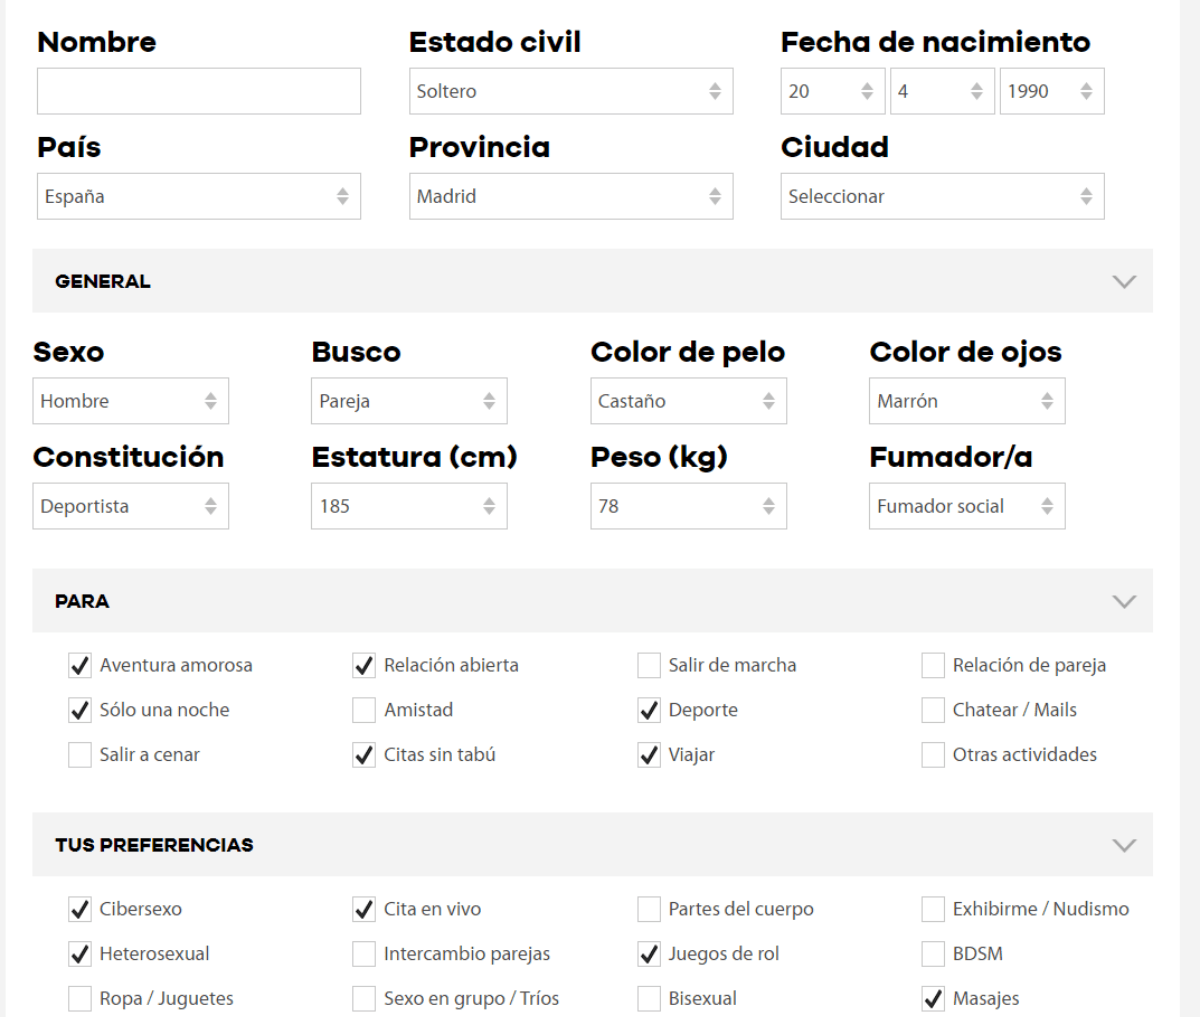Open the País dropdown showing España
The width and height of the screenshot is (1200, 1017).
coord(198,196)
